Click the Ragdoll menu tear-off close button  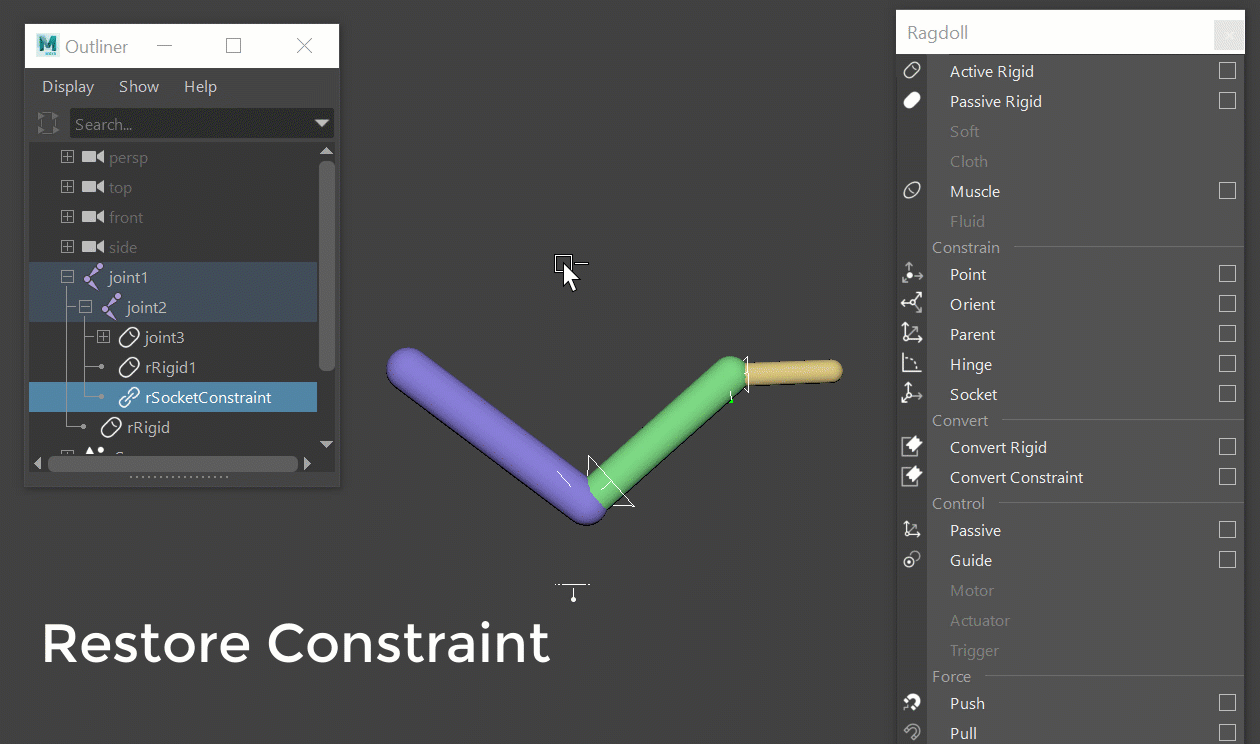(1228, 34)
